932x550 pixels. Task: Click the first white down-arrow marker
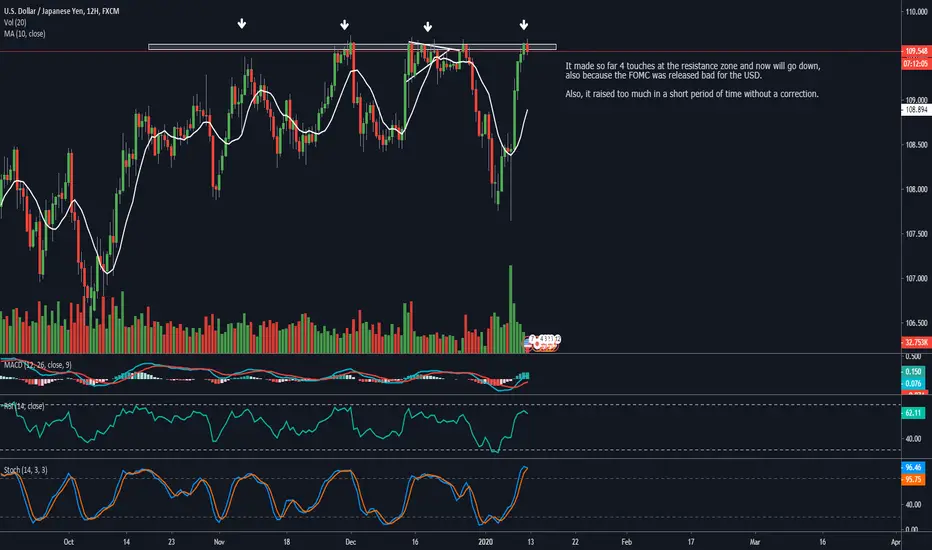tap(241, 24)
